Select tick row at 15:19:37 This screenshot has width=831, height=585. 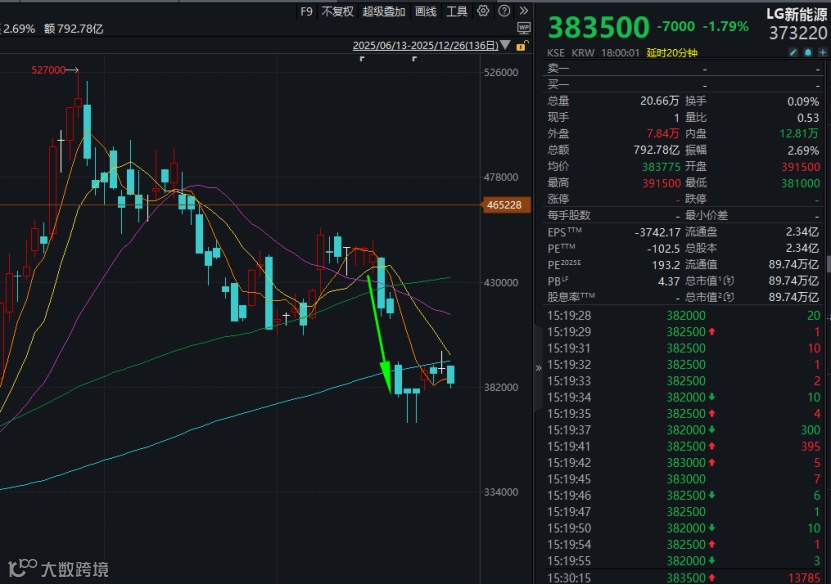pyautogui.click(x=684, y=430)
